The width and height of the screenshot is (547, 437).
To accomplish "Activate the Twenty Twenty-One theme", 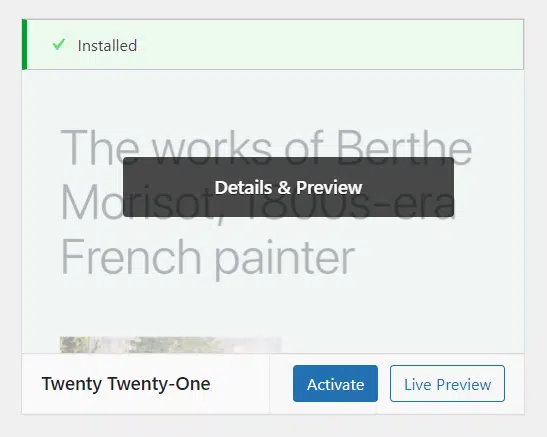I will [x=335, y=384].
